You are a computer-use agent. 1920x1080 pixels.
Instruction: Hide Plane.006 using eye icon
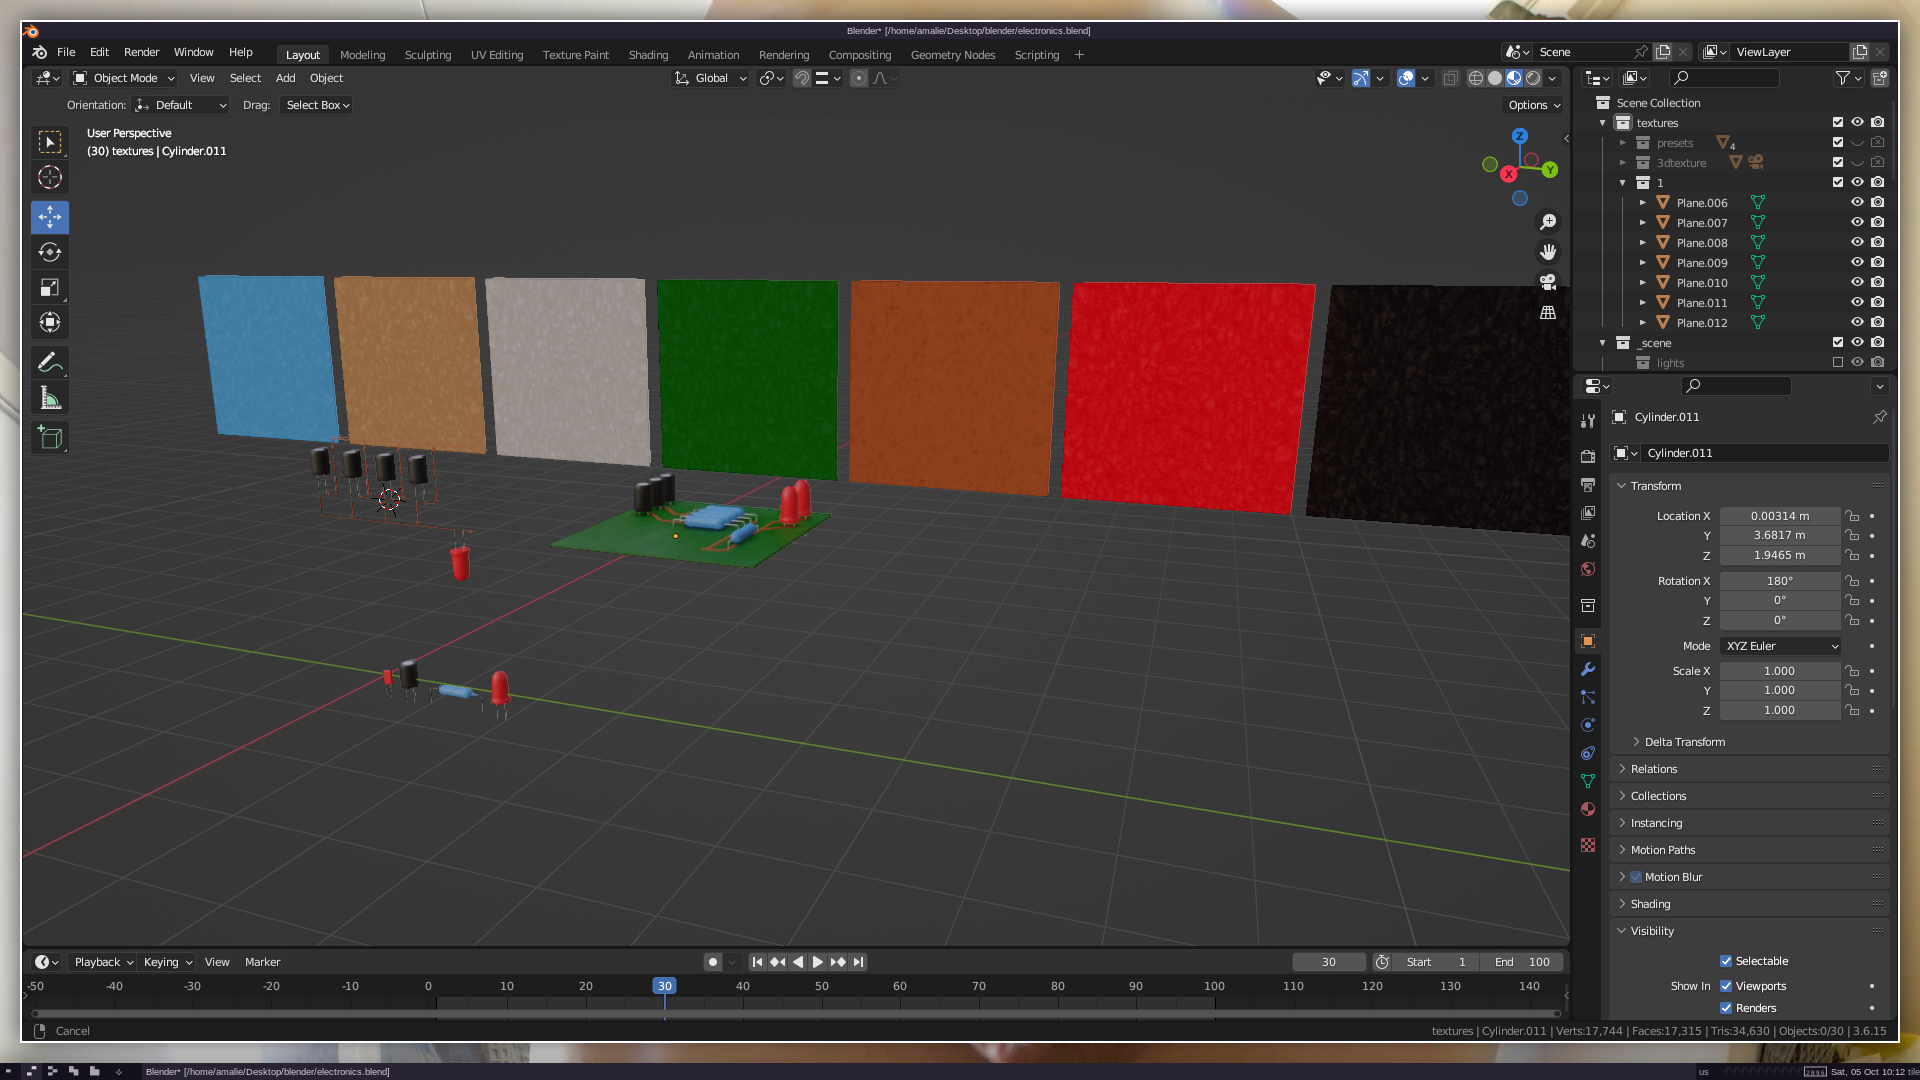point(1857,202)
